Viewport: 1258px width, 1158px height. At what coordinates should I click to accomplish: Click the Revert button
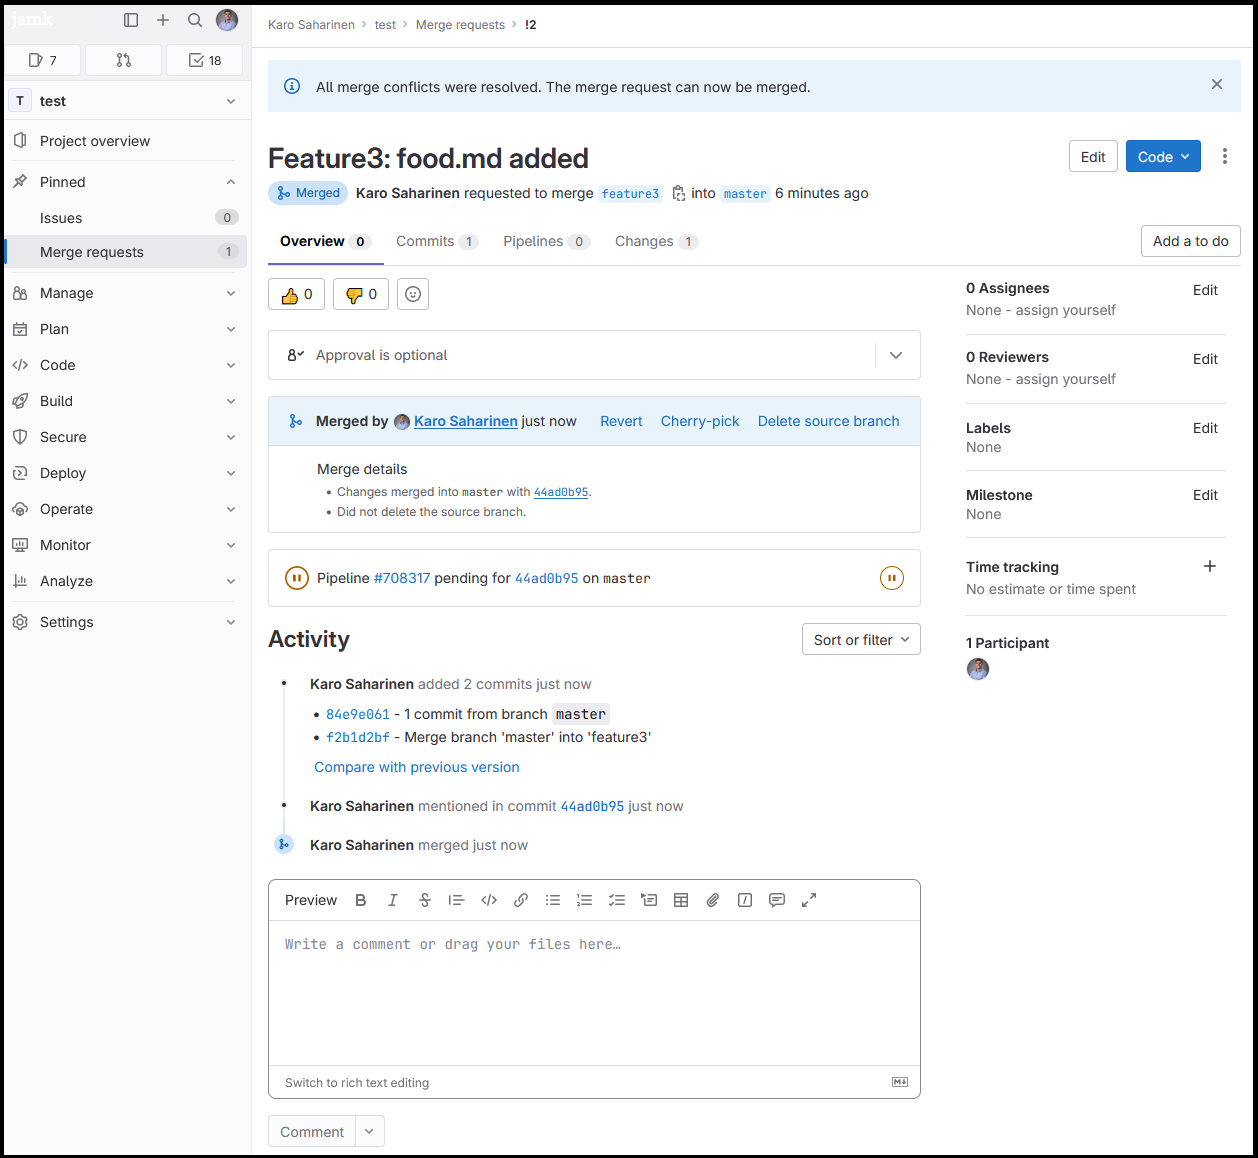click(621, 421)
